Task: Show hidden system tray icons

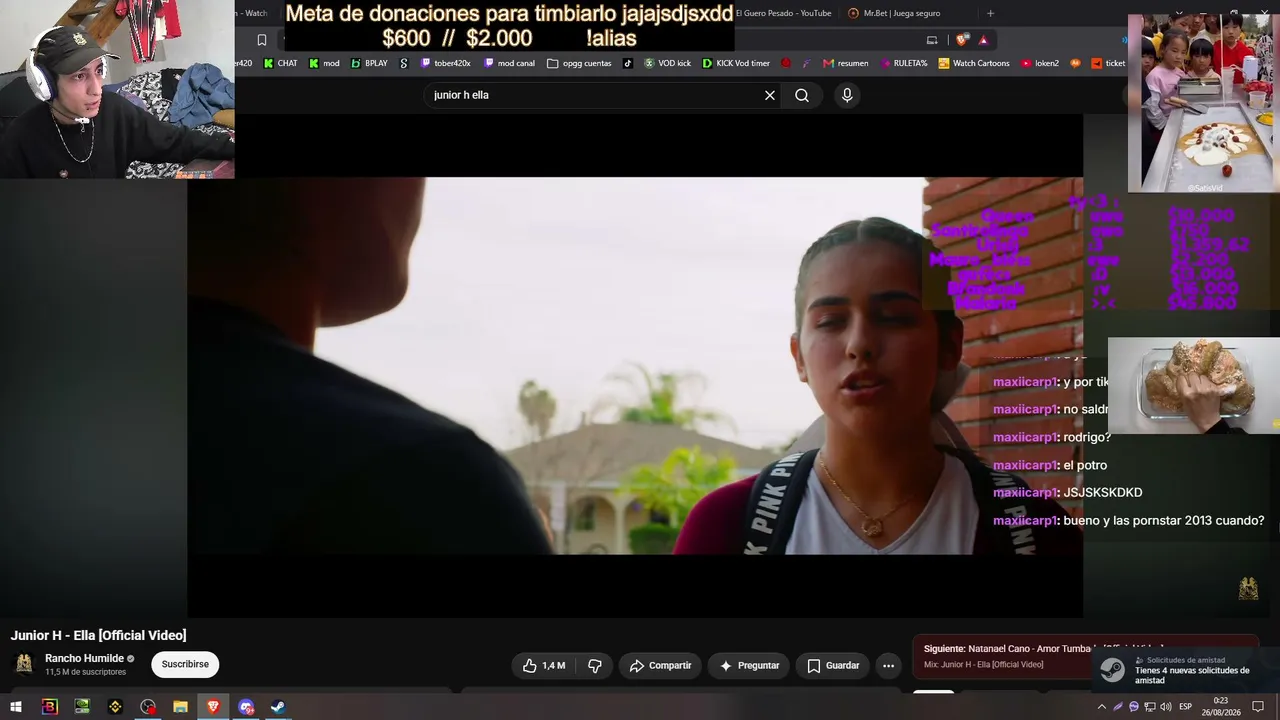Action: tap(1102, 707)
